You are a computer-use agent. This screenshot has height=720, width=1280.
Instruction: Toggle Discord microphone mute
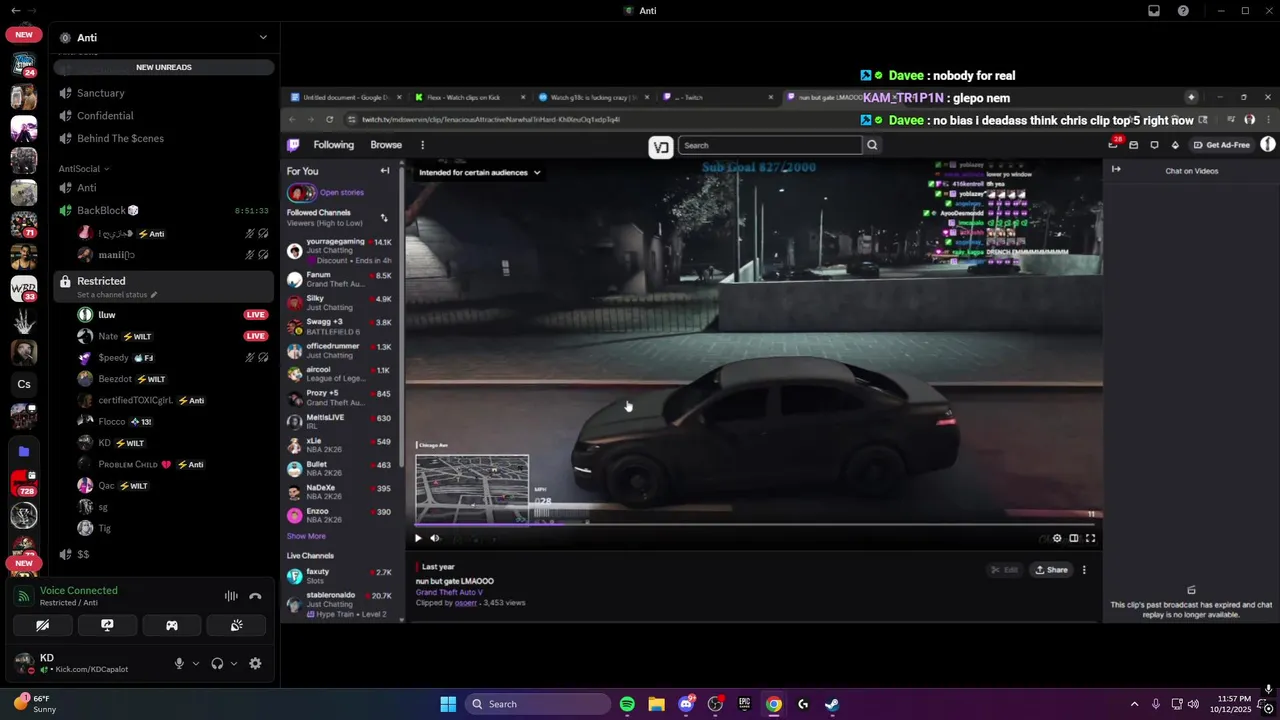click(x=179, y=663)
